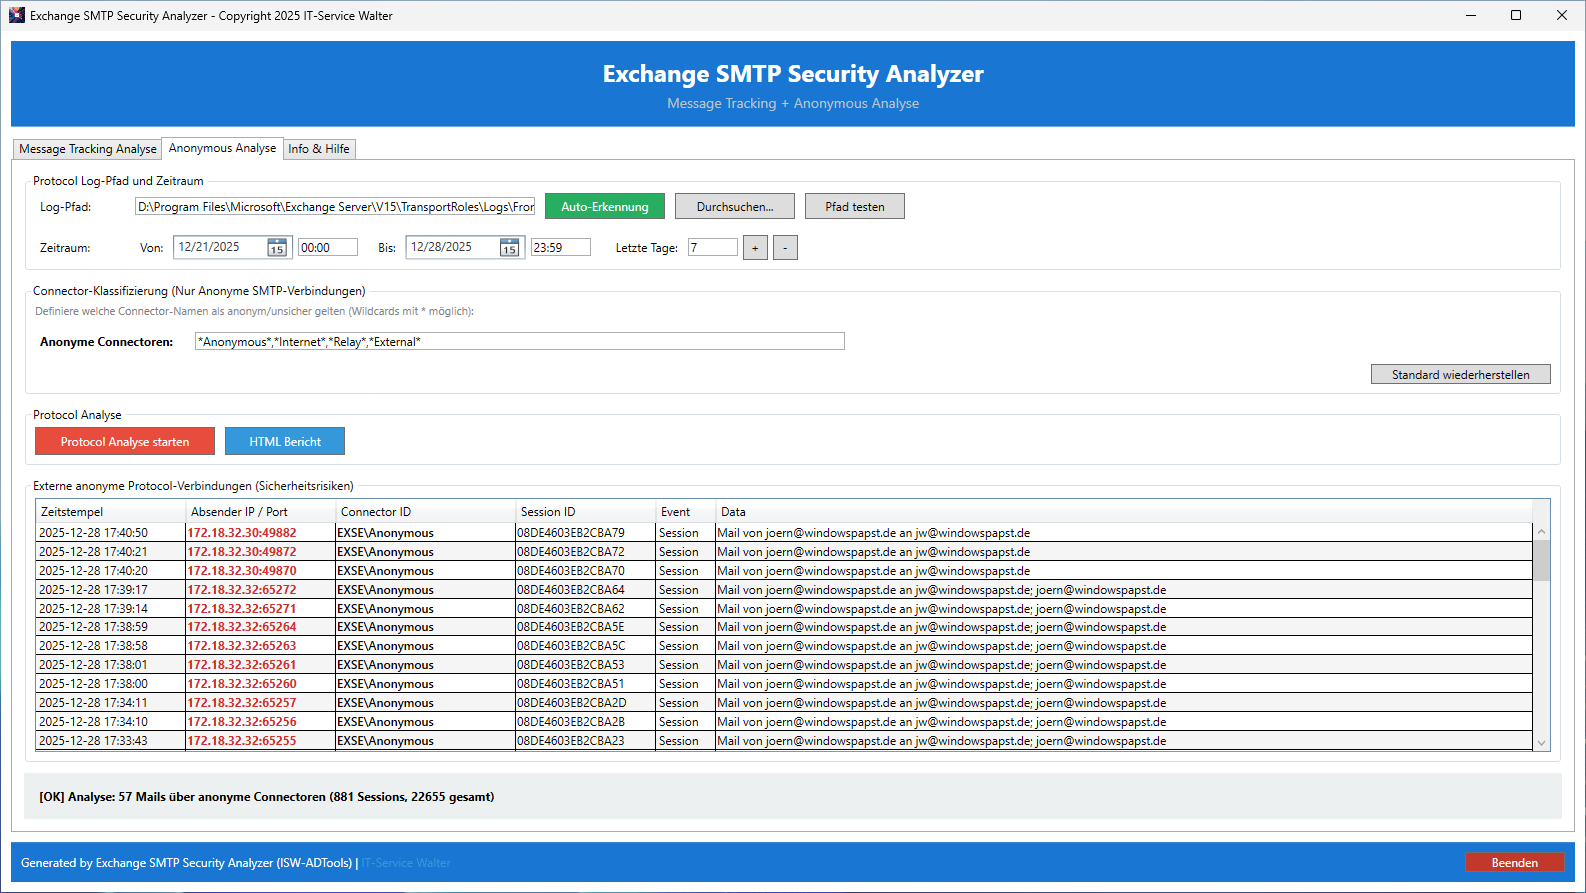Open the Von date calendar picker

(x=277, y=248)
